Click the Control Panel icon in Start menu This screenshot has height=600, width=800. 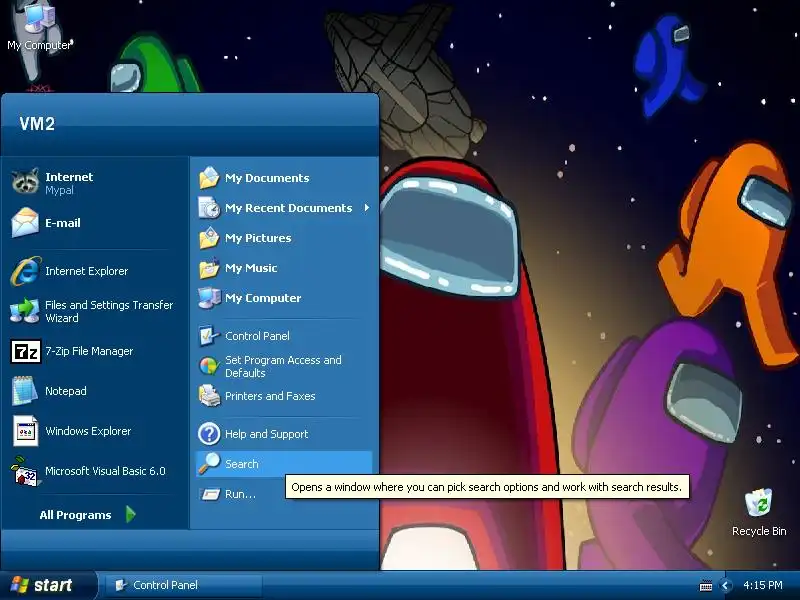209,336
